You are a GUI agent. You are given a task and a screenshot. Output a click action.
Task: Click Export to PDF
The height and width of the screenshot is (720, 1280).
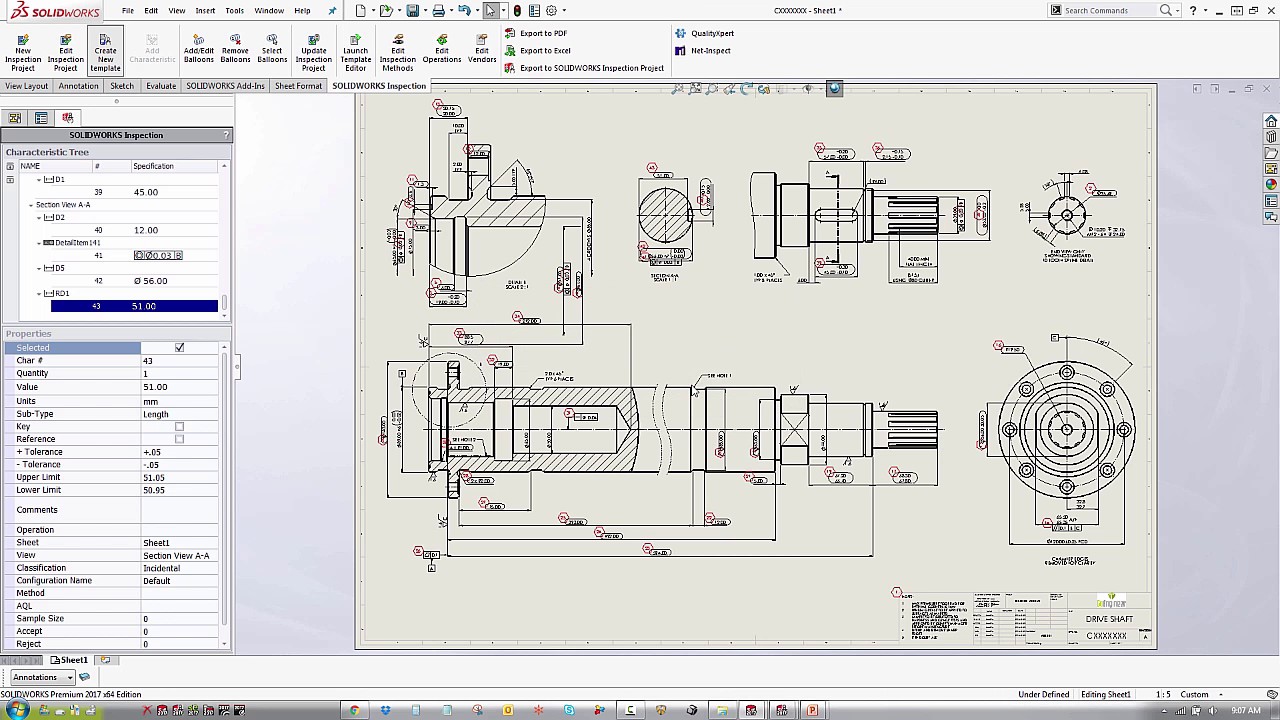pyautogui.click(x=542, y=33)
